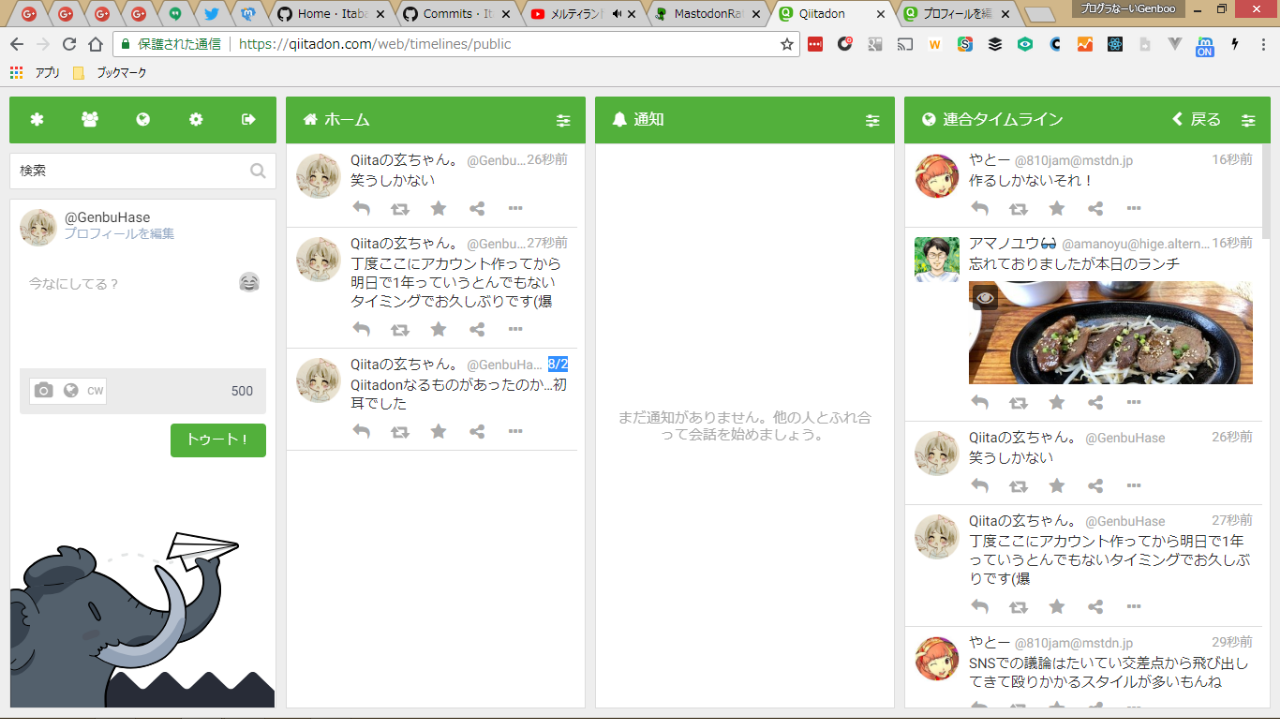Expand the notifications column settings
Viewport: 1280px width, 719px height.
pos(872,120)
